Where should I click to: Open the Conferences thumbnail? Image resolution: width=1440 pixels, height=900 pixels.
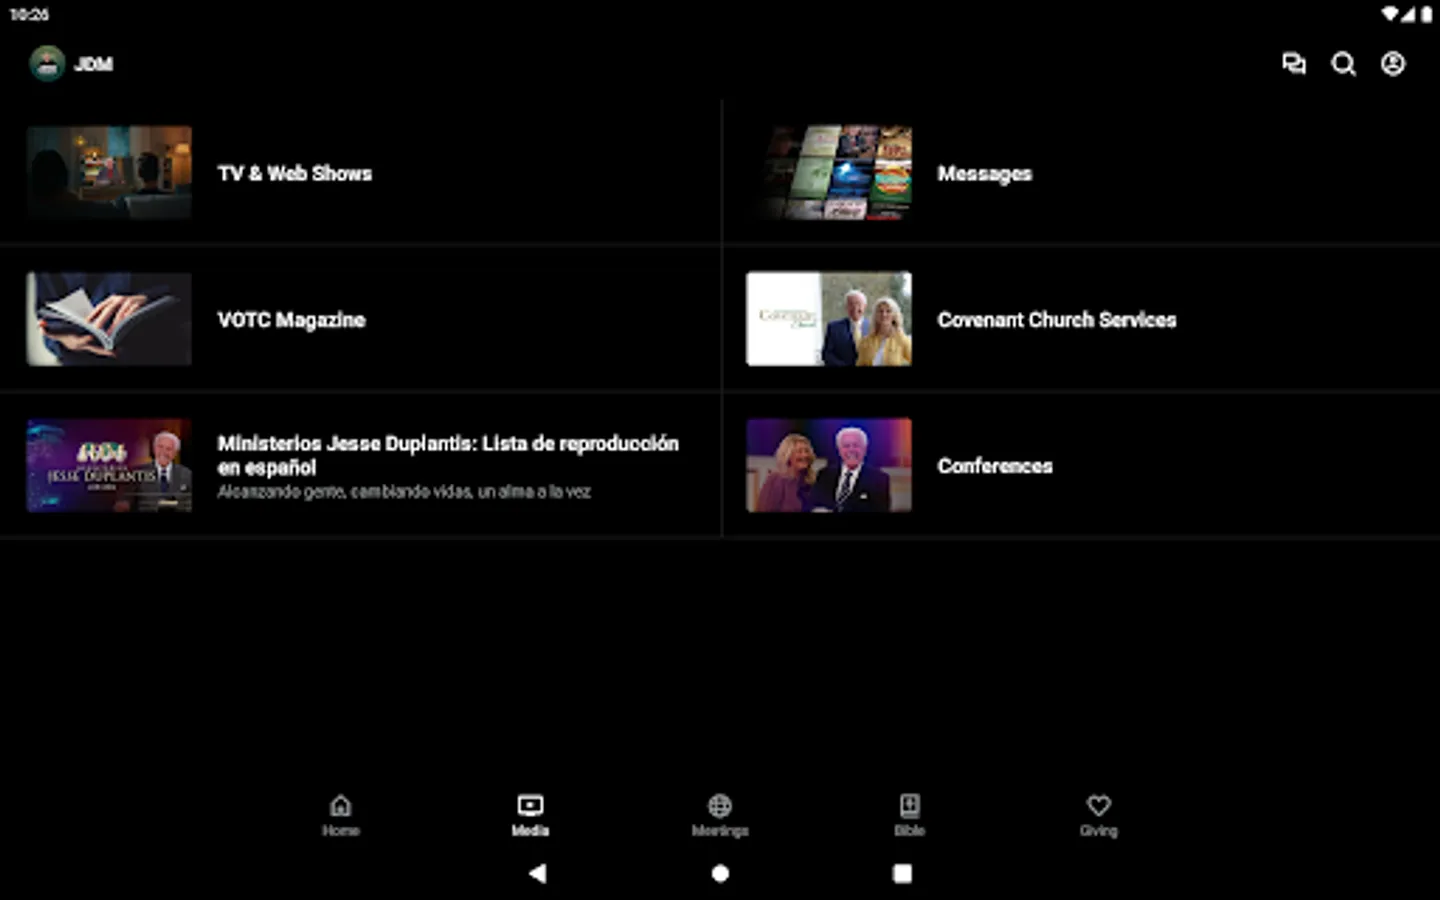coord(829,465)
